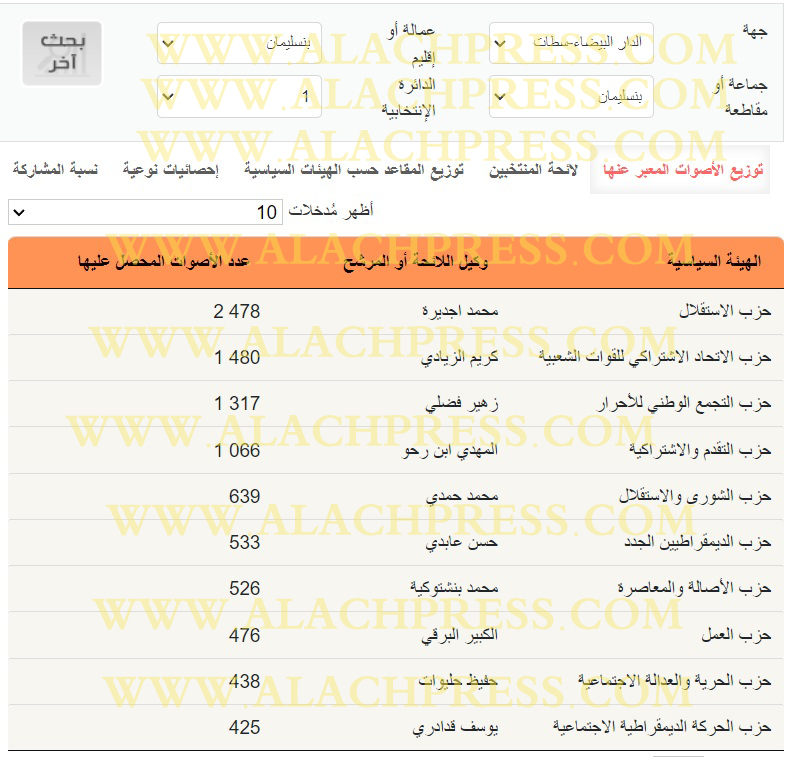Viewport: 789px width, 757px height.
Task: Switch to the لائحة المنتخبين tab
Action: [533, 170]
